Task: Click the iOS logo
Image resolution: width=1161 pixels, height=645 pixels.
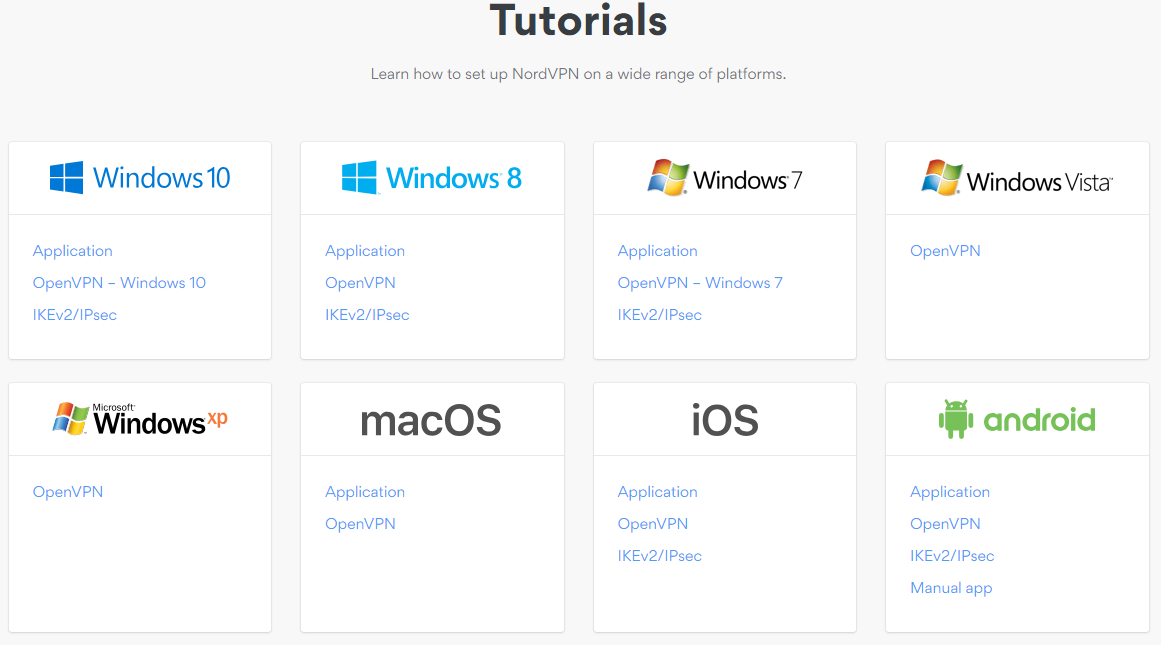Action: tap(725, 421)
